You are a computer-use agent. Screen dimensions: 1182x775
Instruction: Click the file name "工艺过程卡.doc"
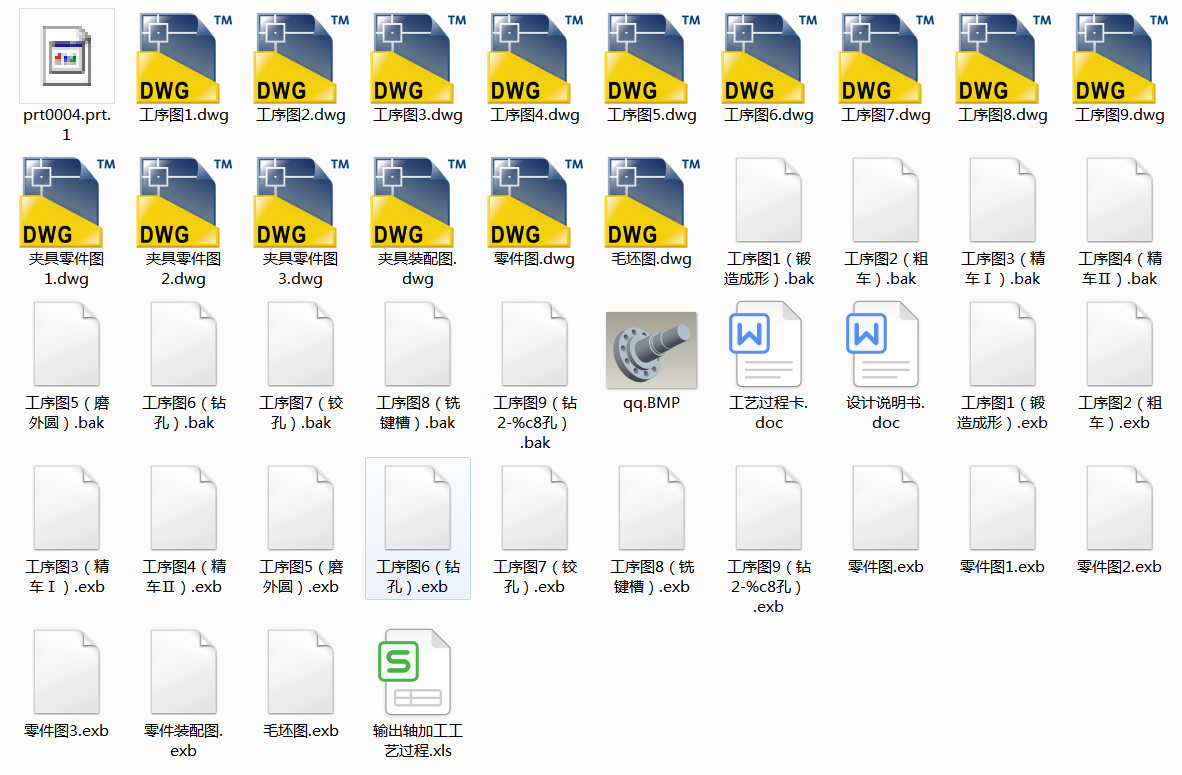click(769, 413)
